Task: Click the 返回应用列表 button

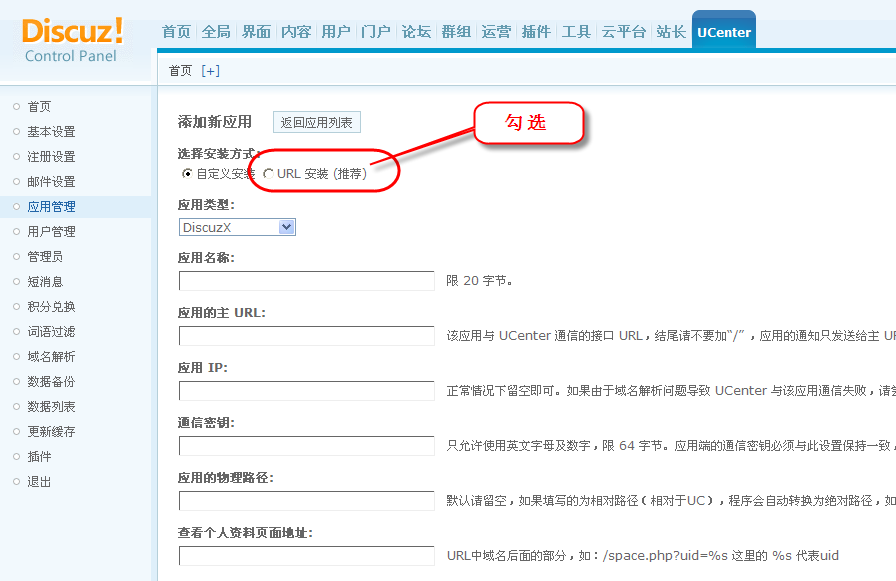Action: coord(317,122)
